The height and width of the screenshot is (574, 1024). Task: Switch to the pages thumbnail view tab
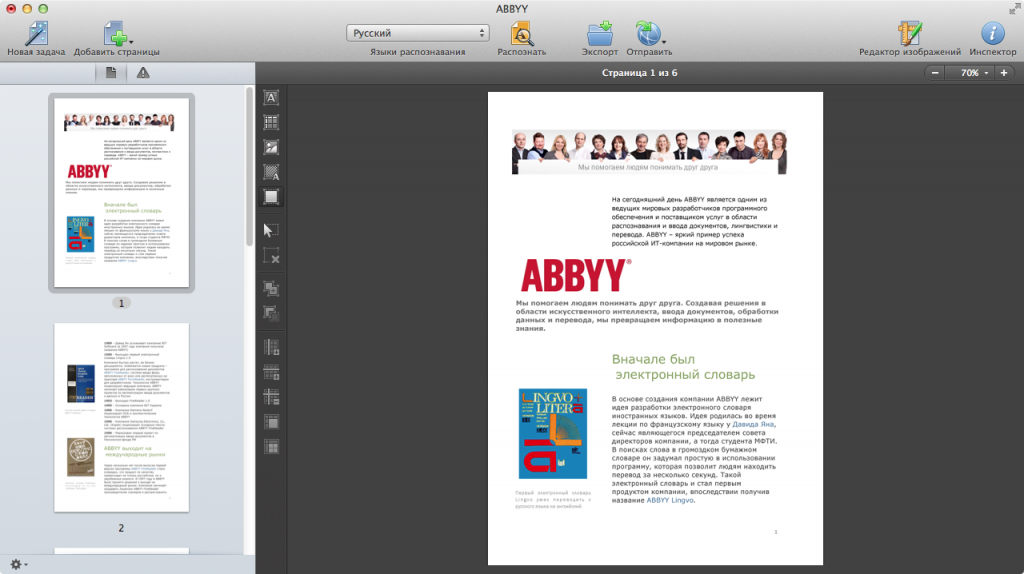click(112, 72)
